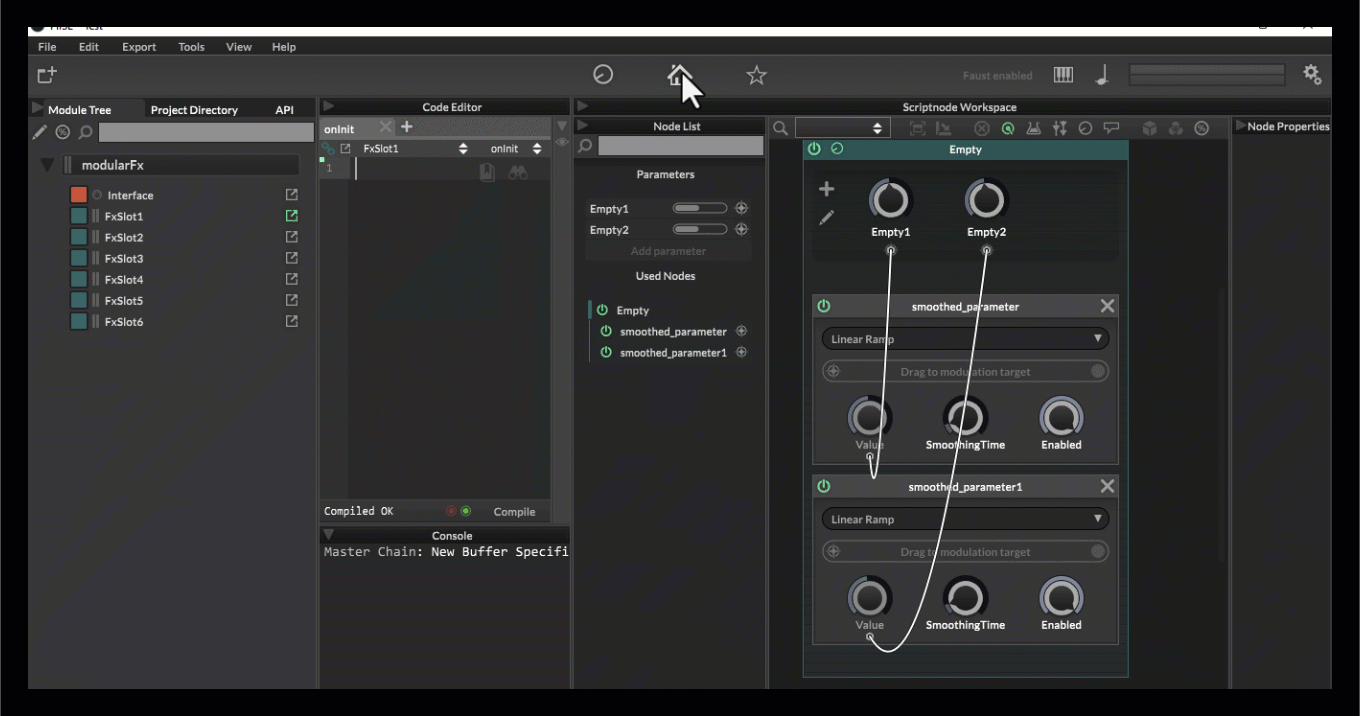Viewport: 1360px width, 716px height.
Task: Click the target icon next to Empty2 parameter
Action: point(741,229)
